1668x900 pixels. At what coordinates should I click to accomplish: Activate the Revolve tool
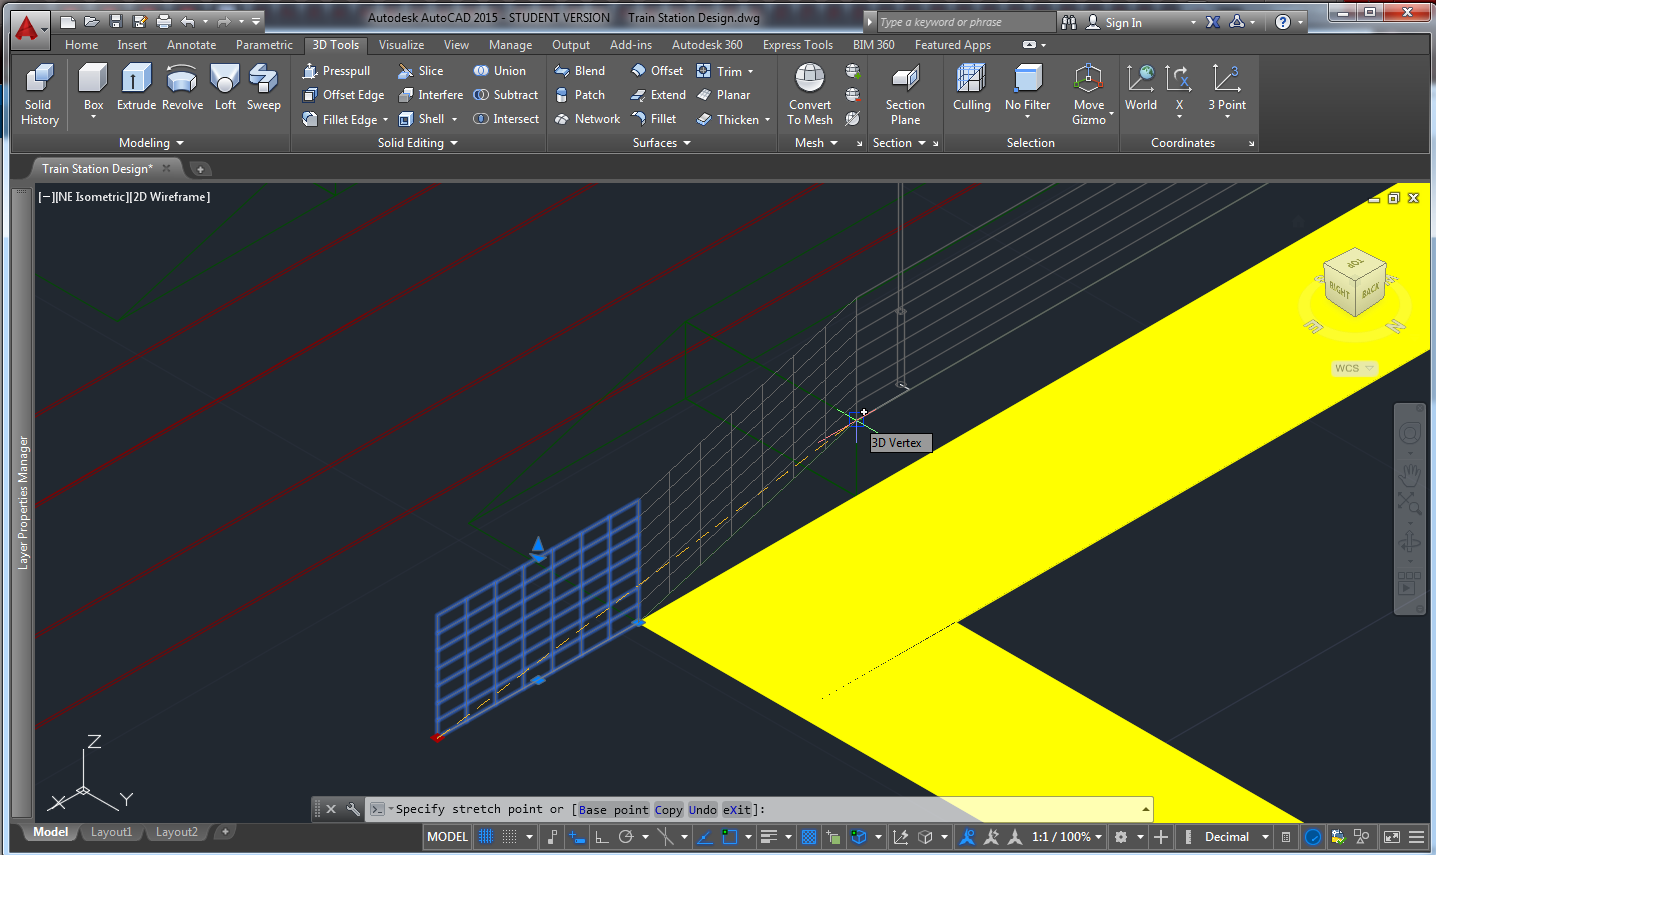pyautogui.click(x=182, y=88)
